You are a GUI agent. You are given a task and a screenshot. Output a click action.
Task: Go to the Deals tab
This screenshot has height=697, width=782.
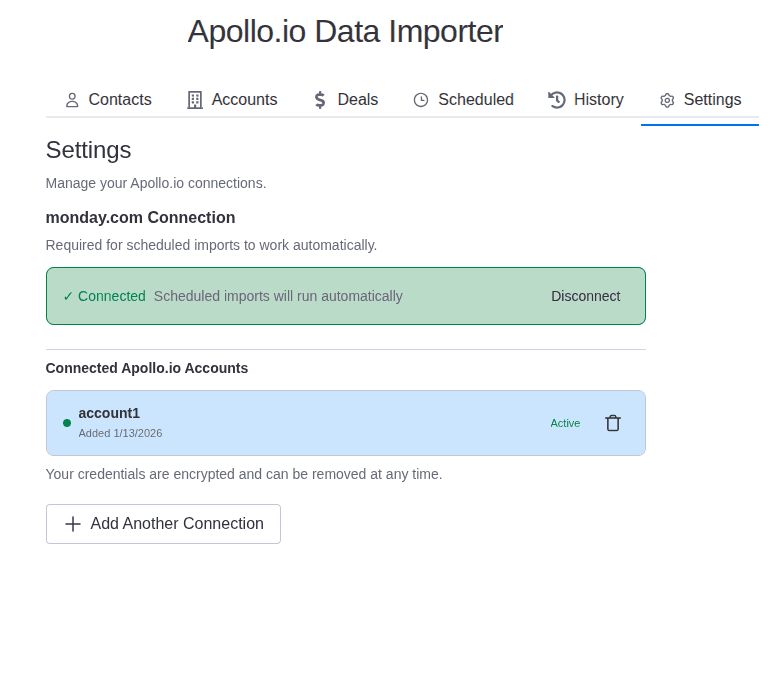[346, 100]
